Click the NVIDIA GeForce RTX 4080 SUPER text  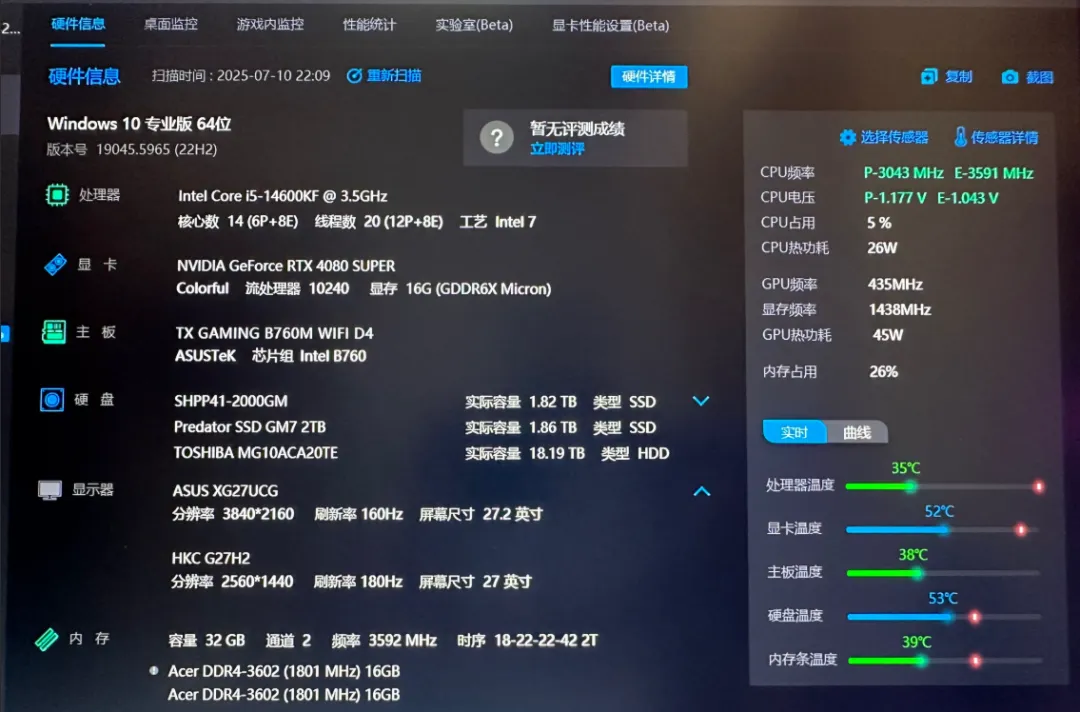[x=286, y=266]
